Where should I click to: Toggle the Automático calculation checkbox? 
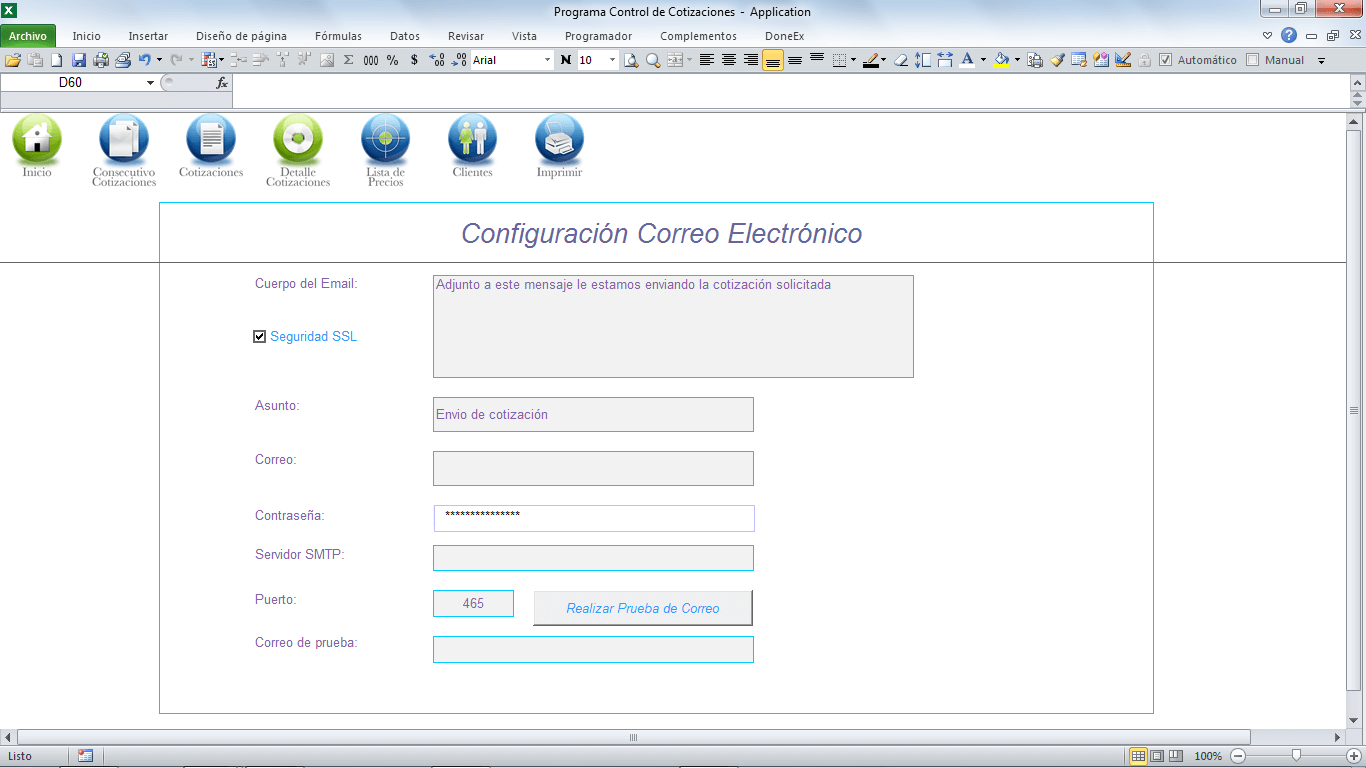(1165, 60)
